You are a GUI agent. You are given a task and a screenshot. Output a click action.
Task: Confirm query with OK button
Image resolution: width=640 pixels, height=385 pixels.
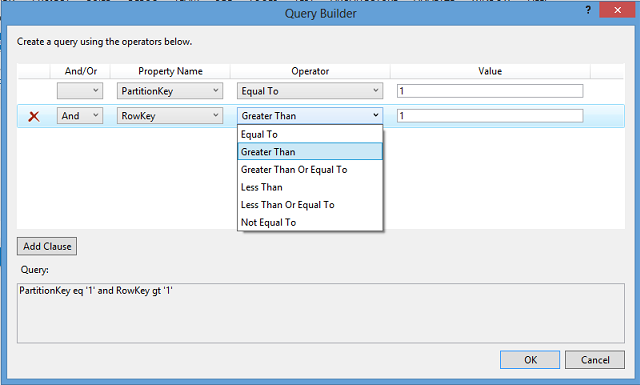click(530, 360)
